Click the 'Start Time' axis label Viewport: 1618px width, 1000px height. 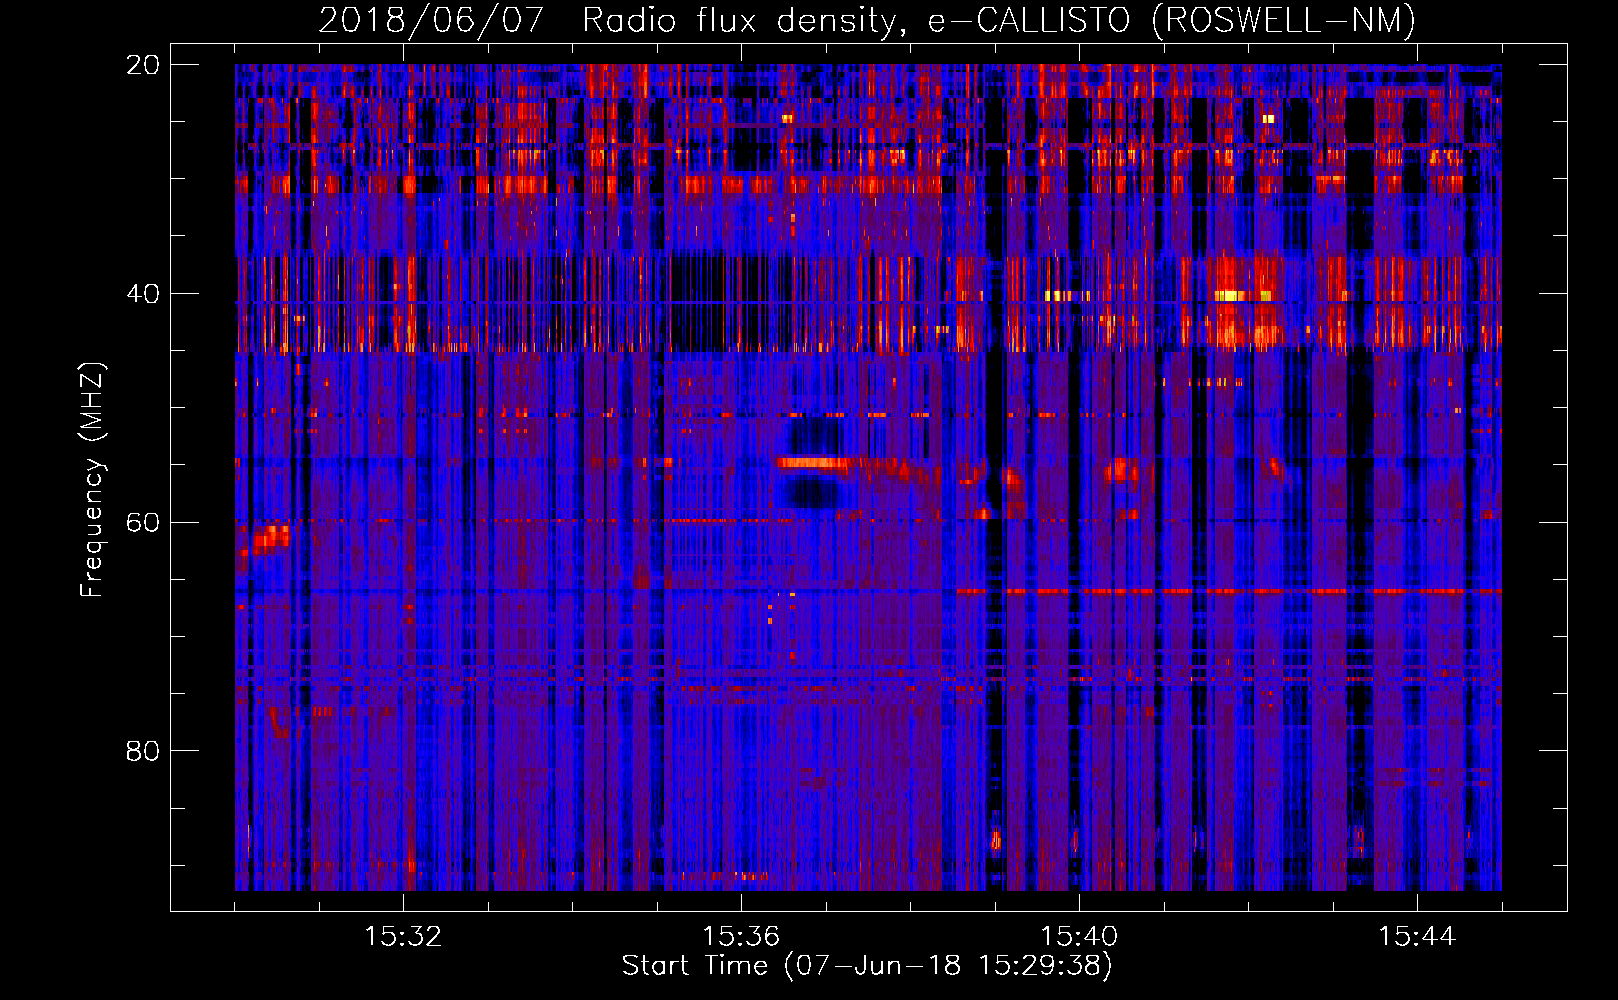[867, 966]
